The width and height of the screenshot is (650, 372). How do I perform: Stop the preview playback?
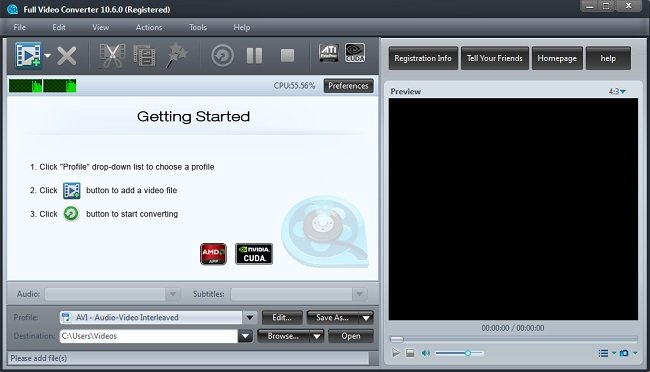[x=410, y=353]
